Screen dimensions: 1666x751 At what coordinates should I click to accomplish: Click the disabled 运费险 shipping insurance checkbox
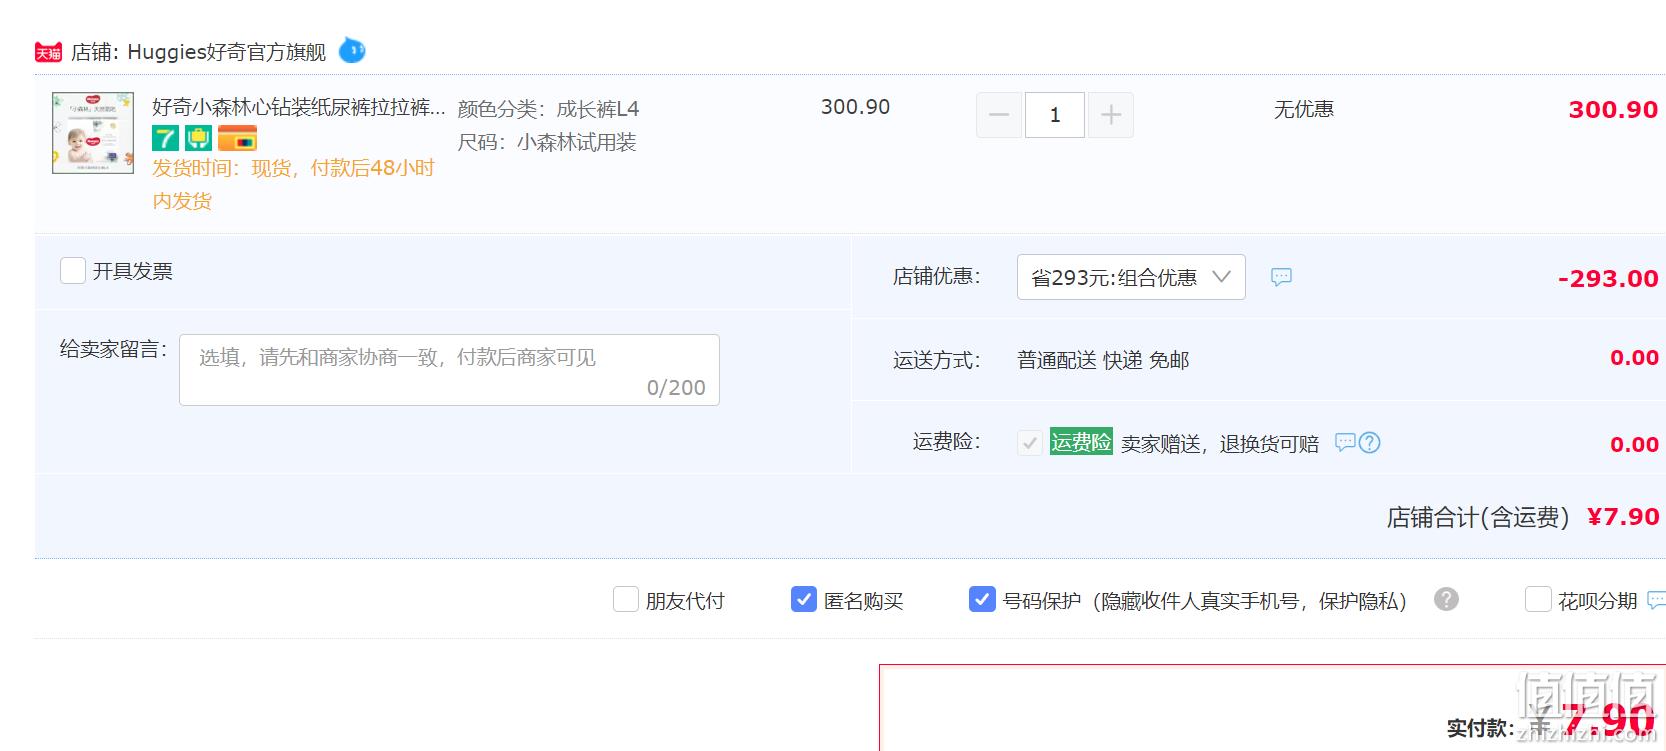coord(1030,442)
